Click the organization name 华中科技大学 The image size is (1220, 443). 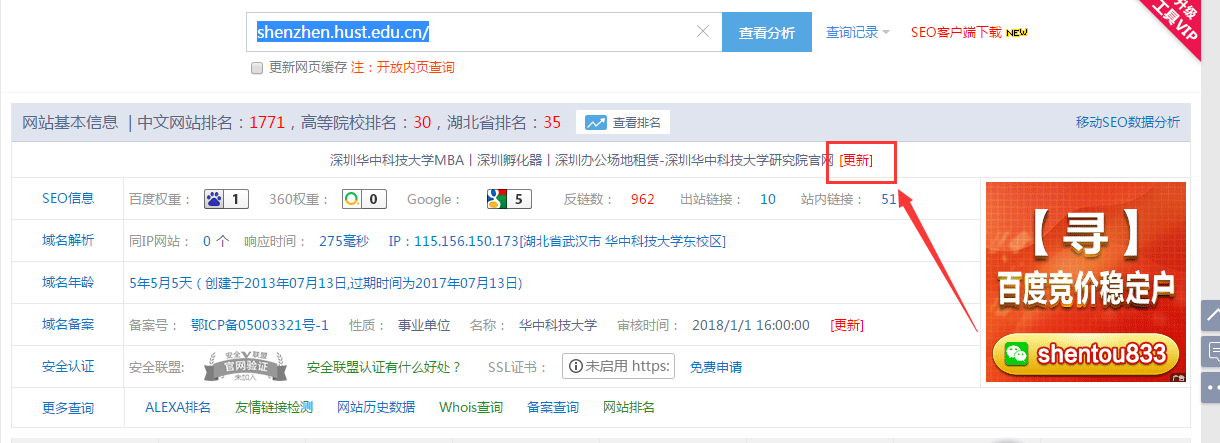[558, 325]
